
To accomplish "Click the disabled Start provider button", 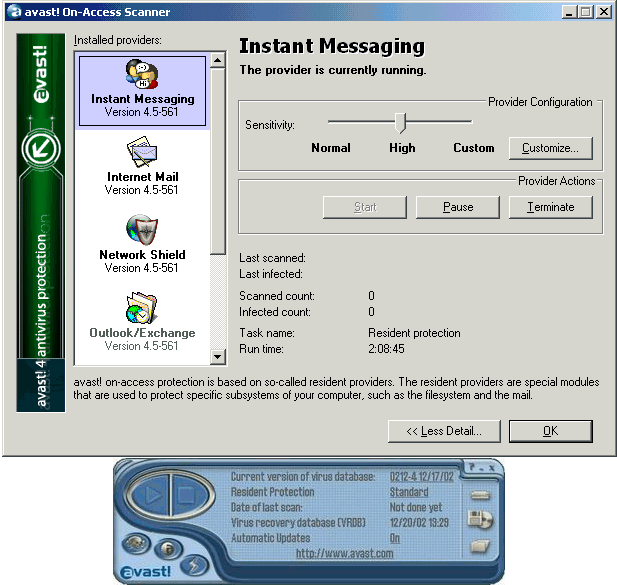I will pyautogui.click(x=365, y=207).
